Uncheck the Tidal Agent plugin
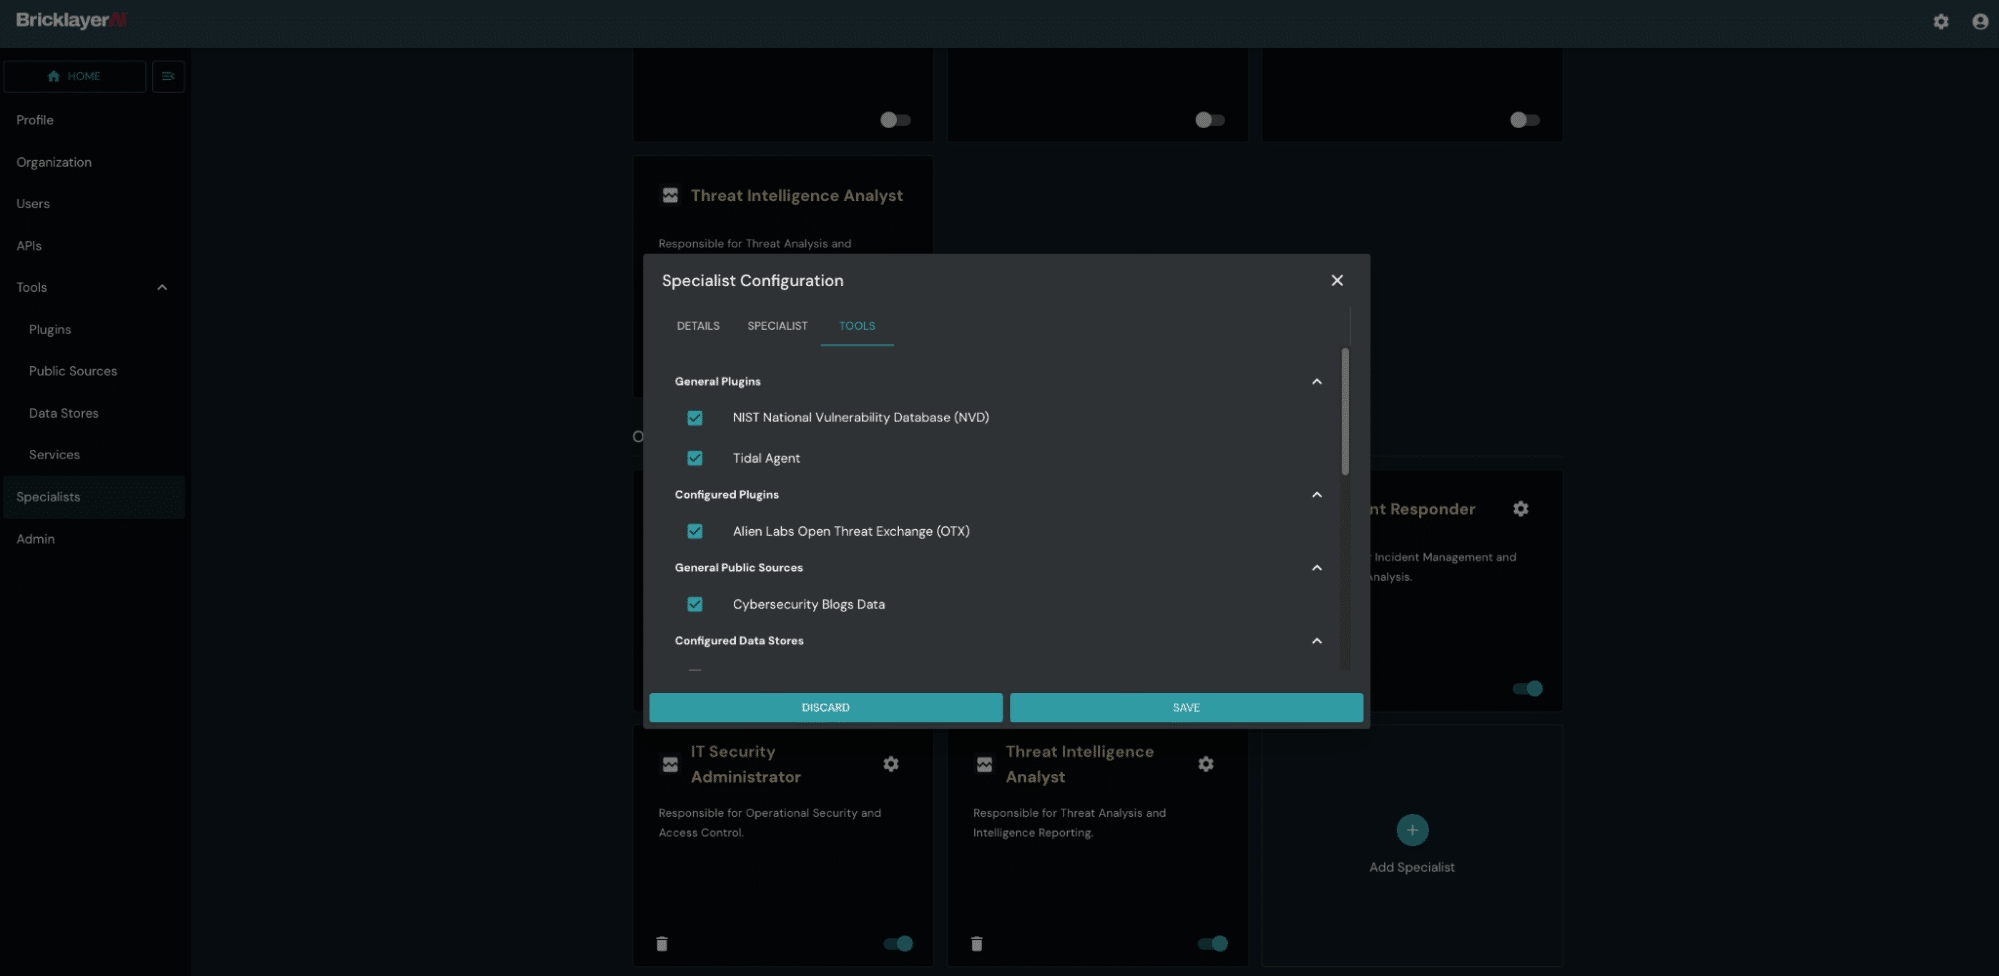Viewport: 1999px width, 977px height. click(x=695, y=458)
